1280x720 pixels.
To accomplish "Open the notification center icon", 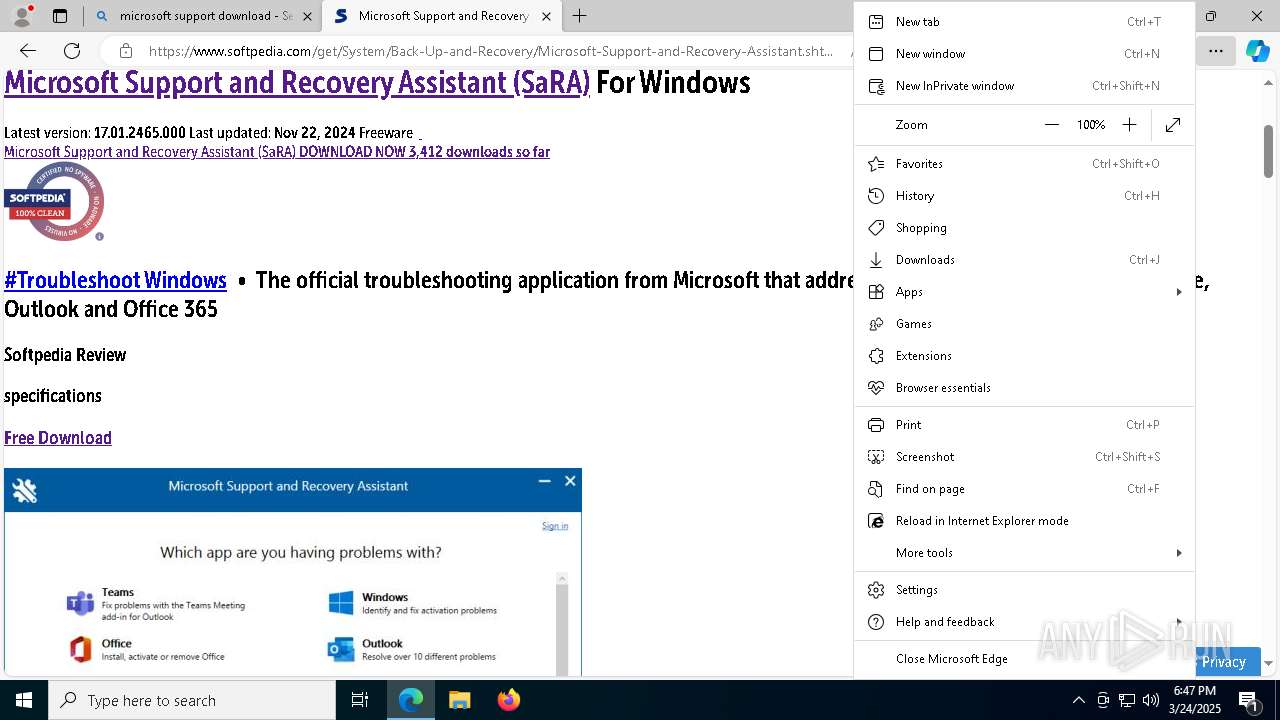I will tap(1248, 700).
